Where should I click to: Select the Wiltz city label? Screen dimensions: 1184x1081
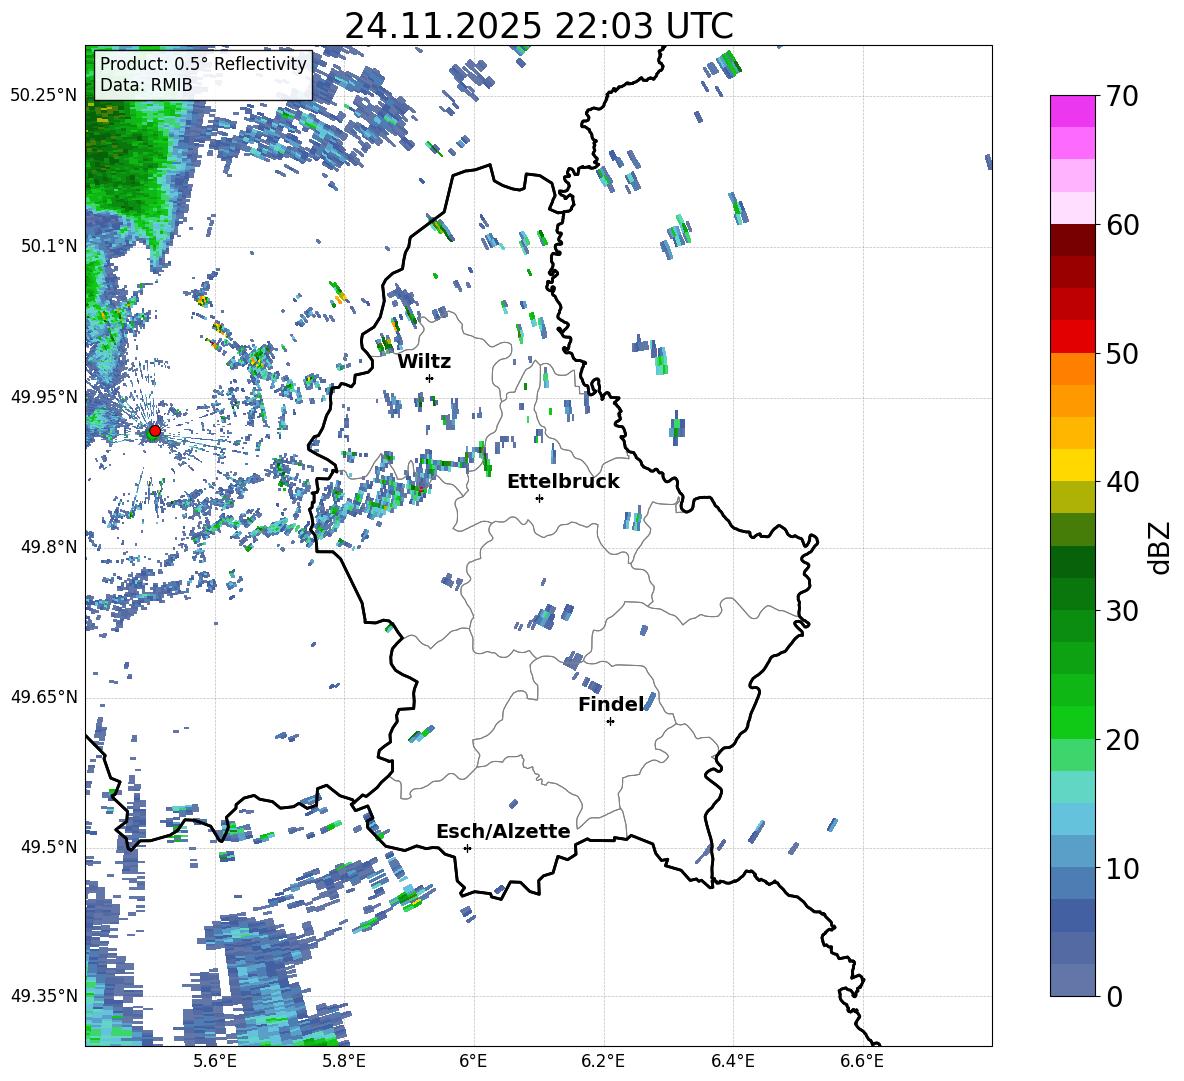pos(424,362)
